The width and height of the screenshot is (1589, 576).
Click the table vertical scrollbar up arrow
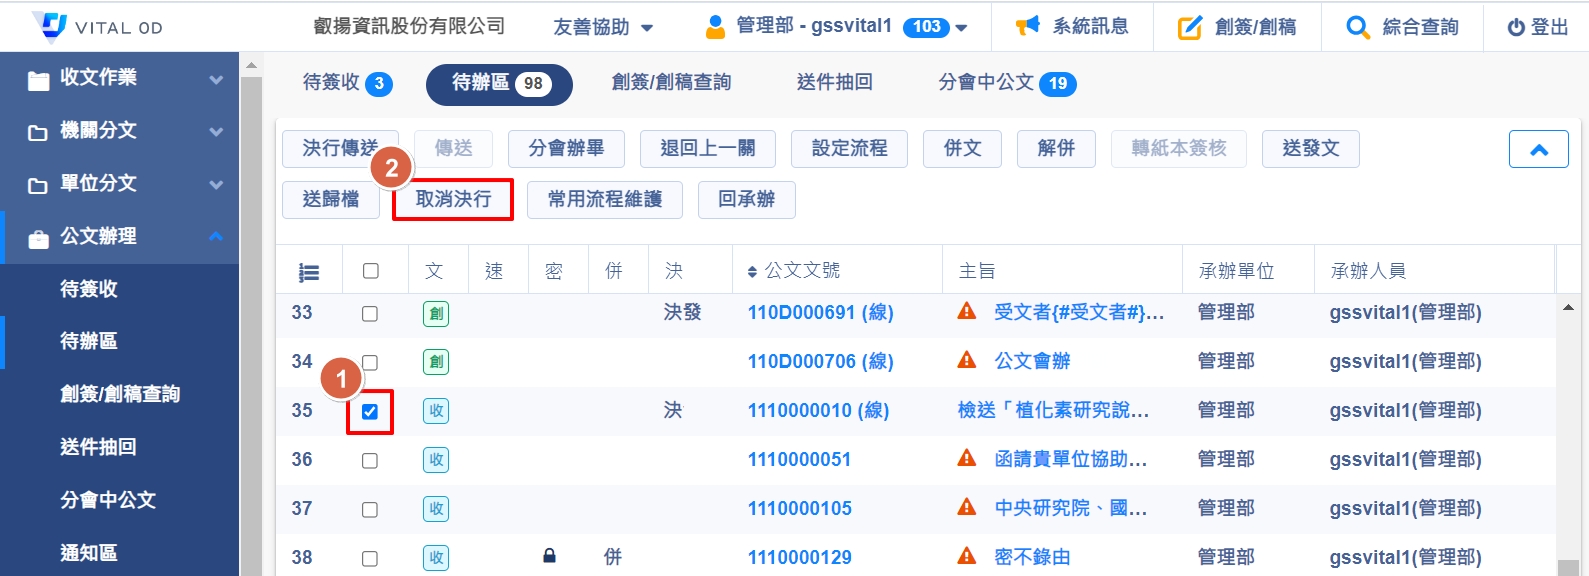(1568, 308)
